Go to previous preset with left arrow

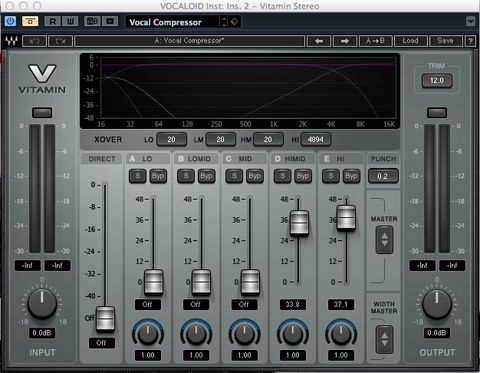pos(319,41)
